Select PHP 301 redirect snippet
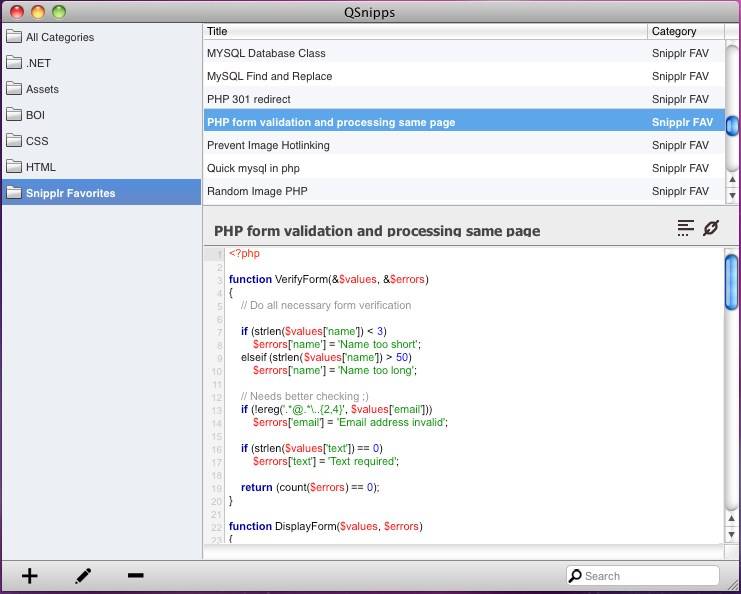Screen dimensions: 741x594 pyautogui.click(x=464, y=99)
